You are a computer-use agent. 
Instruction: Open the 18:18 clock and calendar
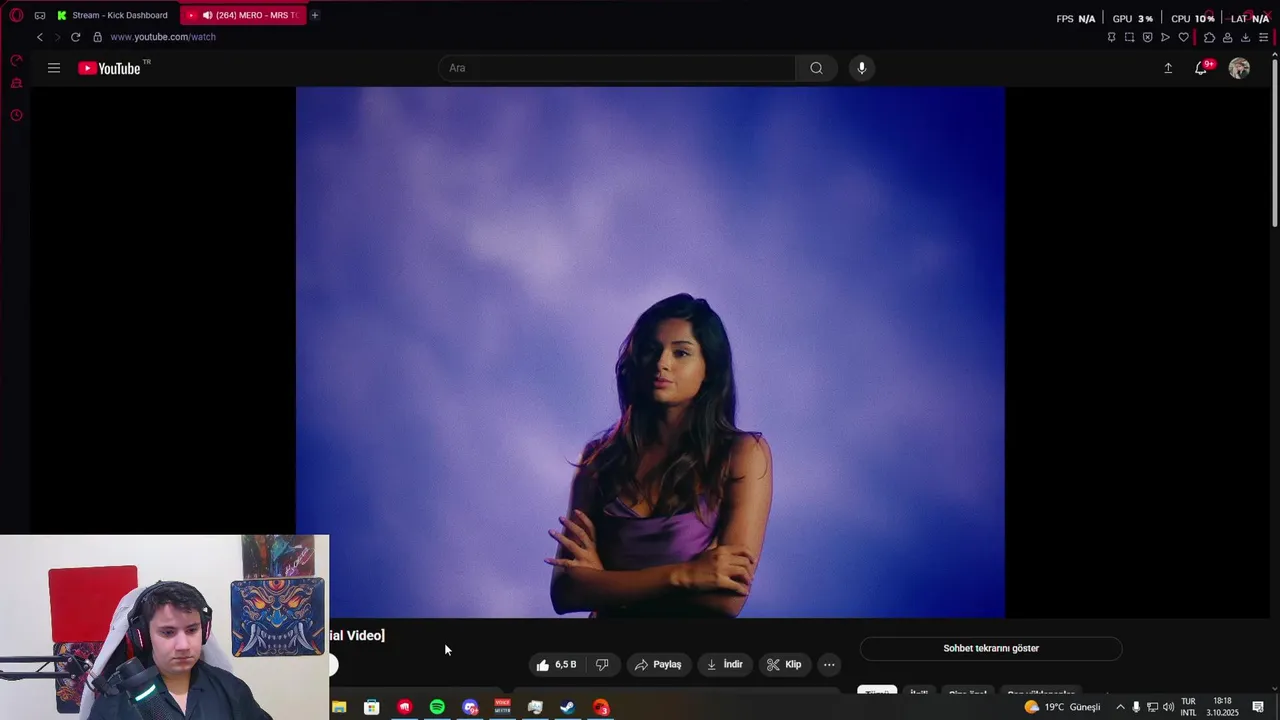pyautogui.click(x=1222, y=707)
